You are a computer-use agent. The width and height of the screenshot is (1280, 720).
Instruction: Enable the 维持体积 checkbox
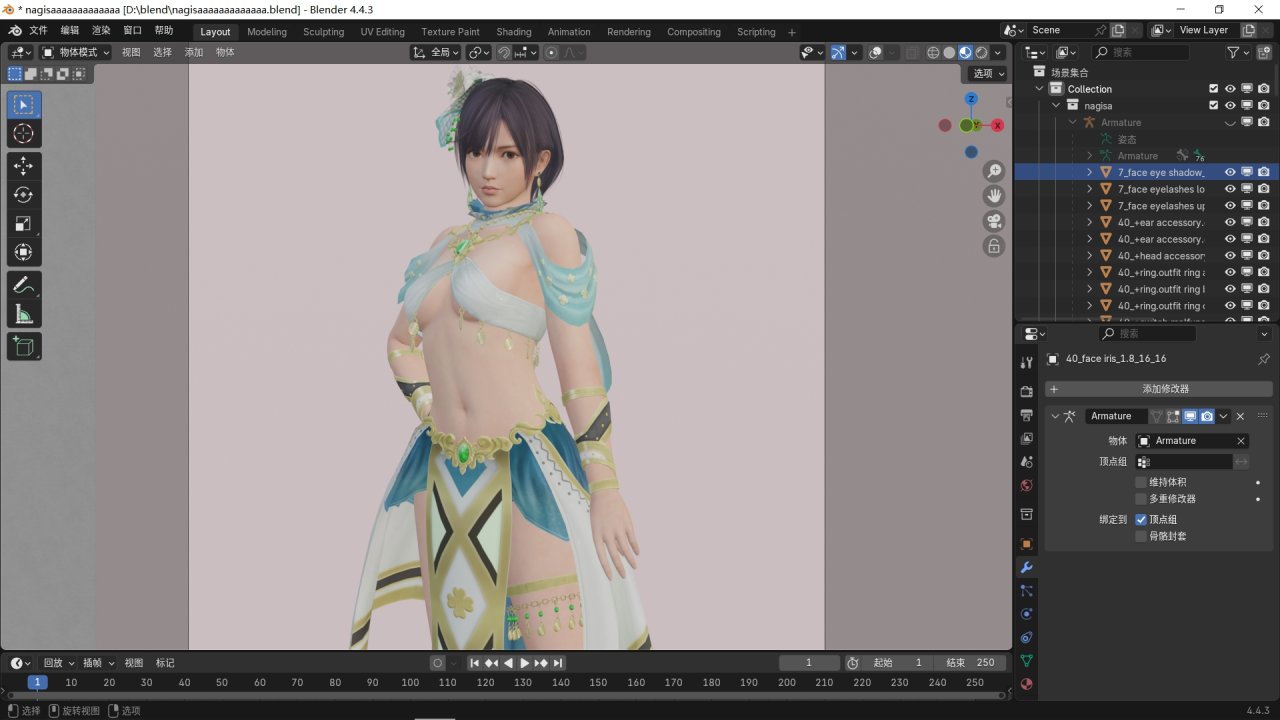coord(1141,482)
